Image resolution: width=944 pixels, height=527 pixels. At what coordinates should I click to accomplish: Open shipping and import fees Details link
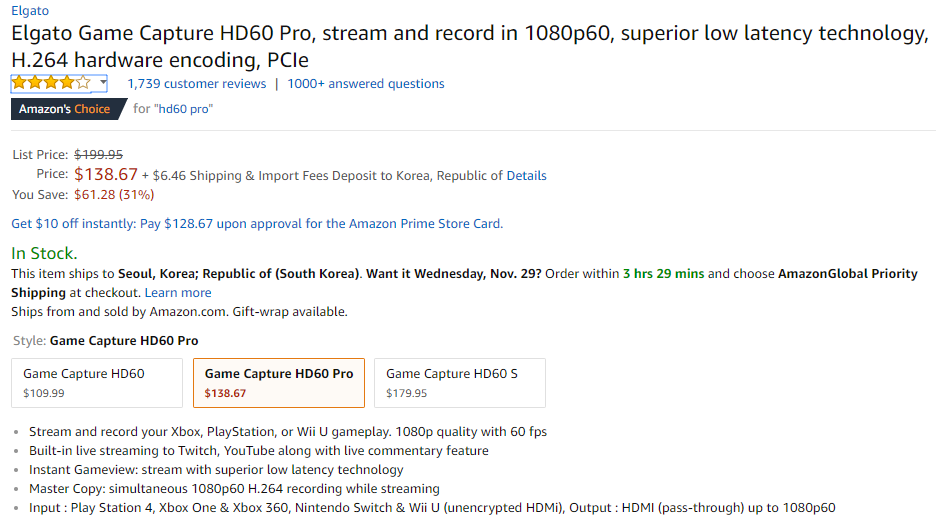point(526,176)
